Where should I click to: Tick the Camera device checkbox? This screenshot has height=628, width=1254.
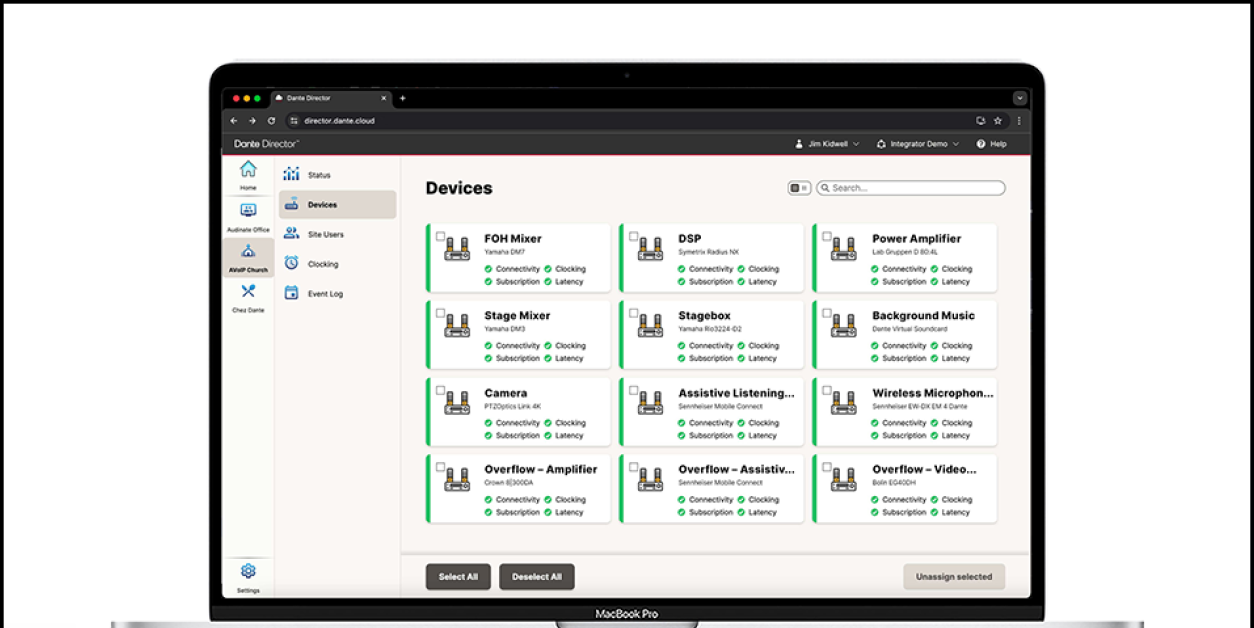click(441, 391)
